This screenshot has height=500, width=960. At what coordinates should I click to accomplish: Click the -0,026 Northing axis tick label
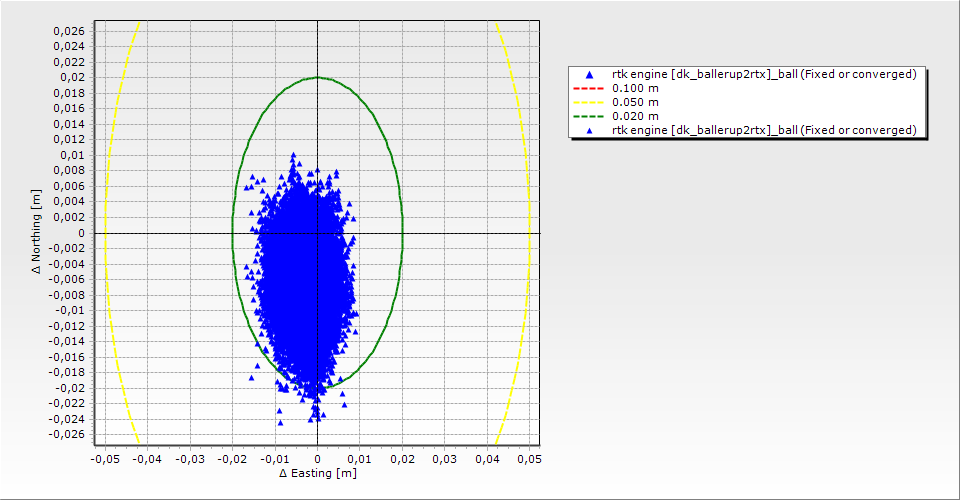67,435
